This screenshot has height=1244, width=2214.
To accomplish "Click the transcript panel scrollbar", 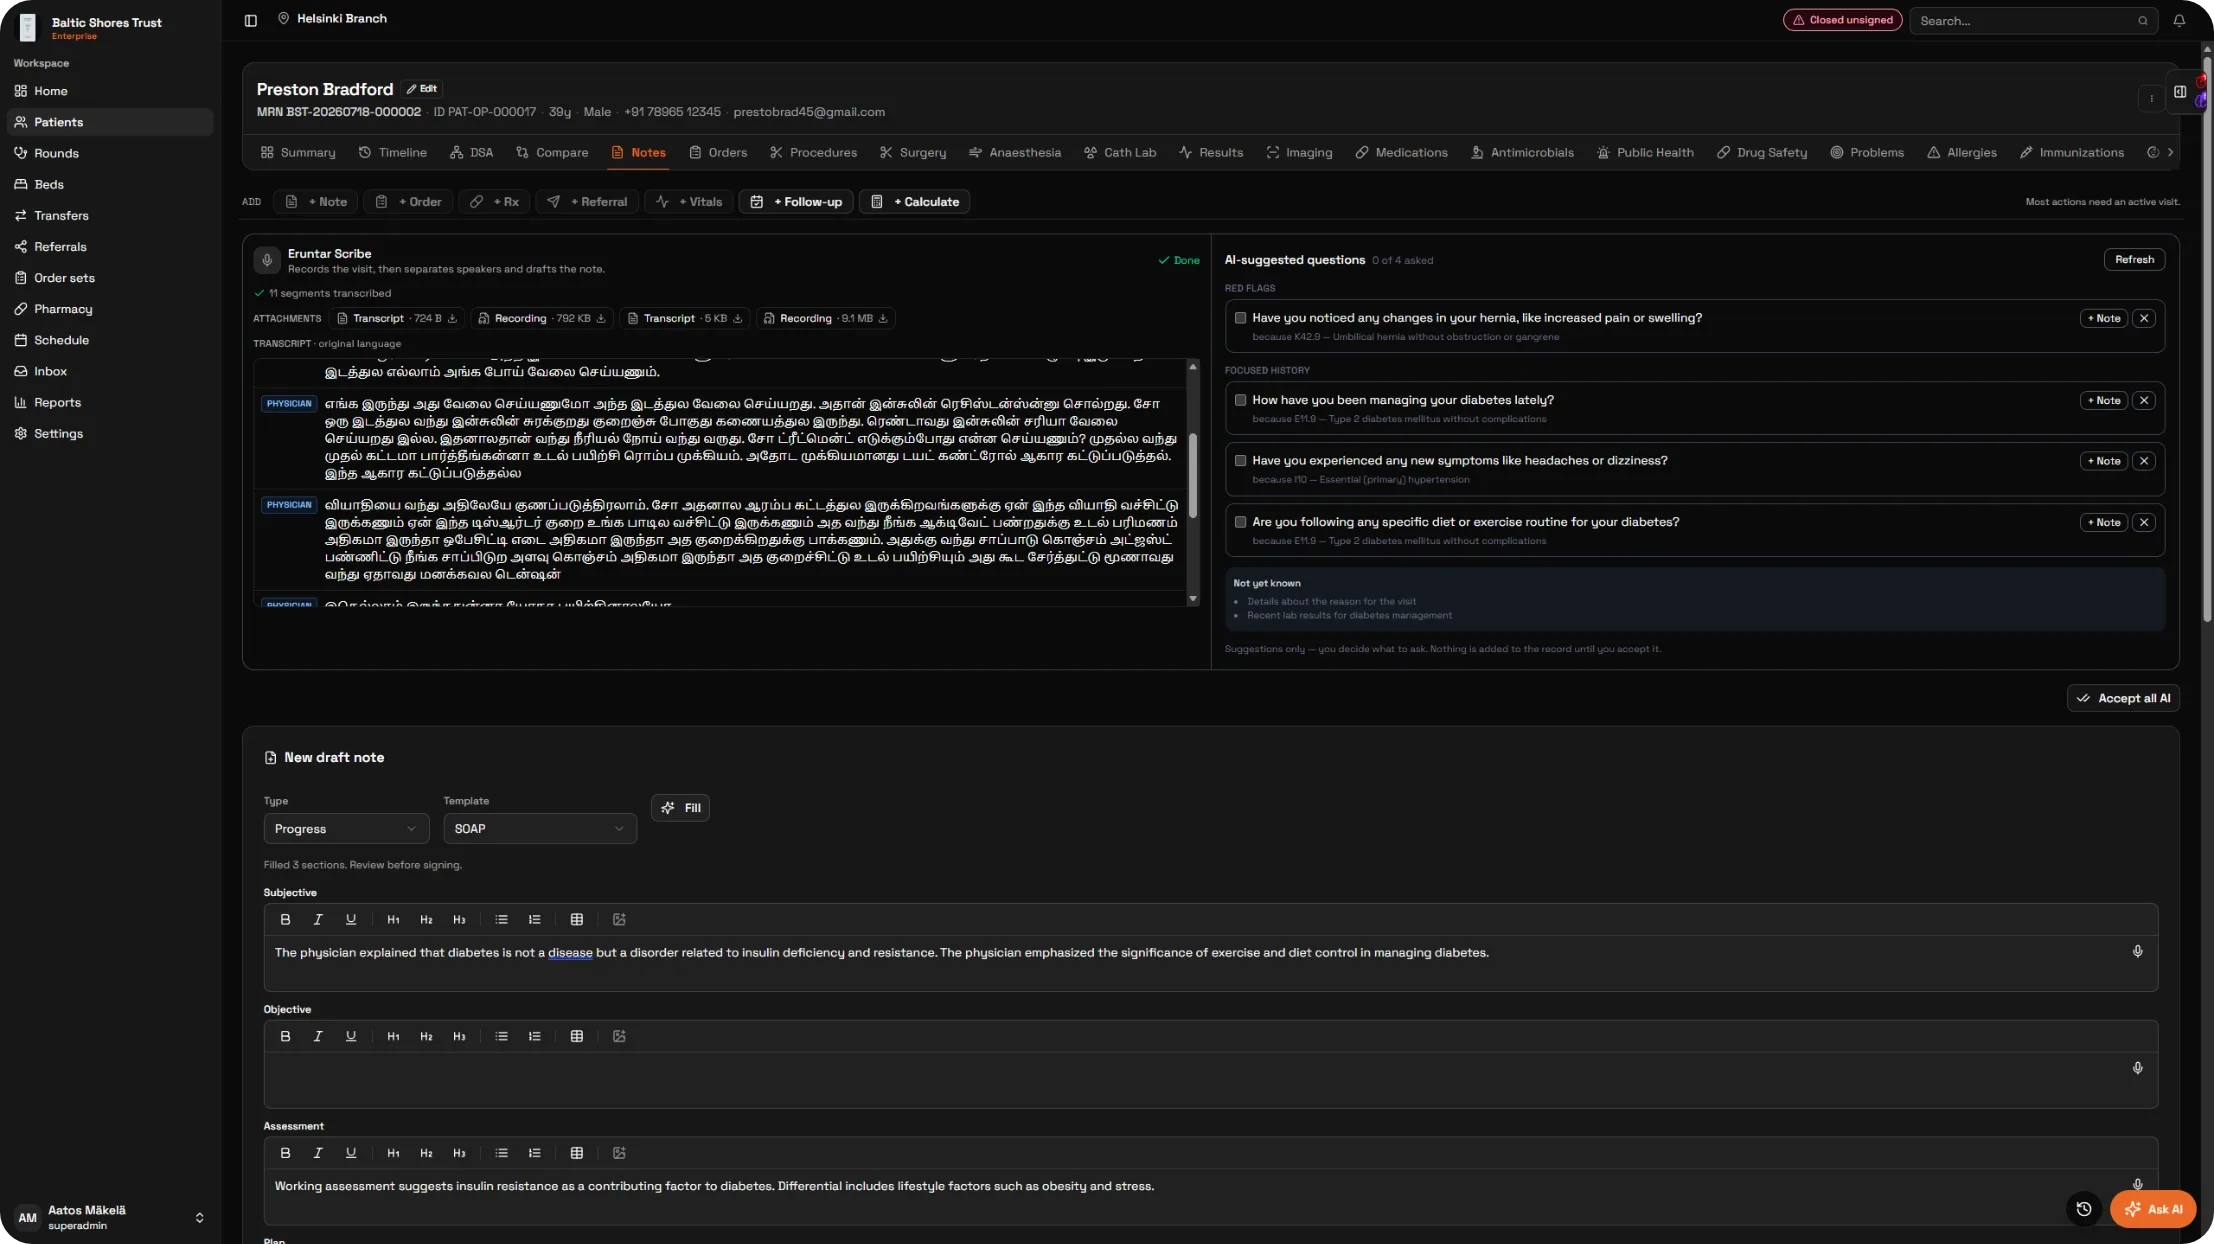I will (x=1192, y=475).
